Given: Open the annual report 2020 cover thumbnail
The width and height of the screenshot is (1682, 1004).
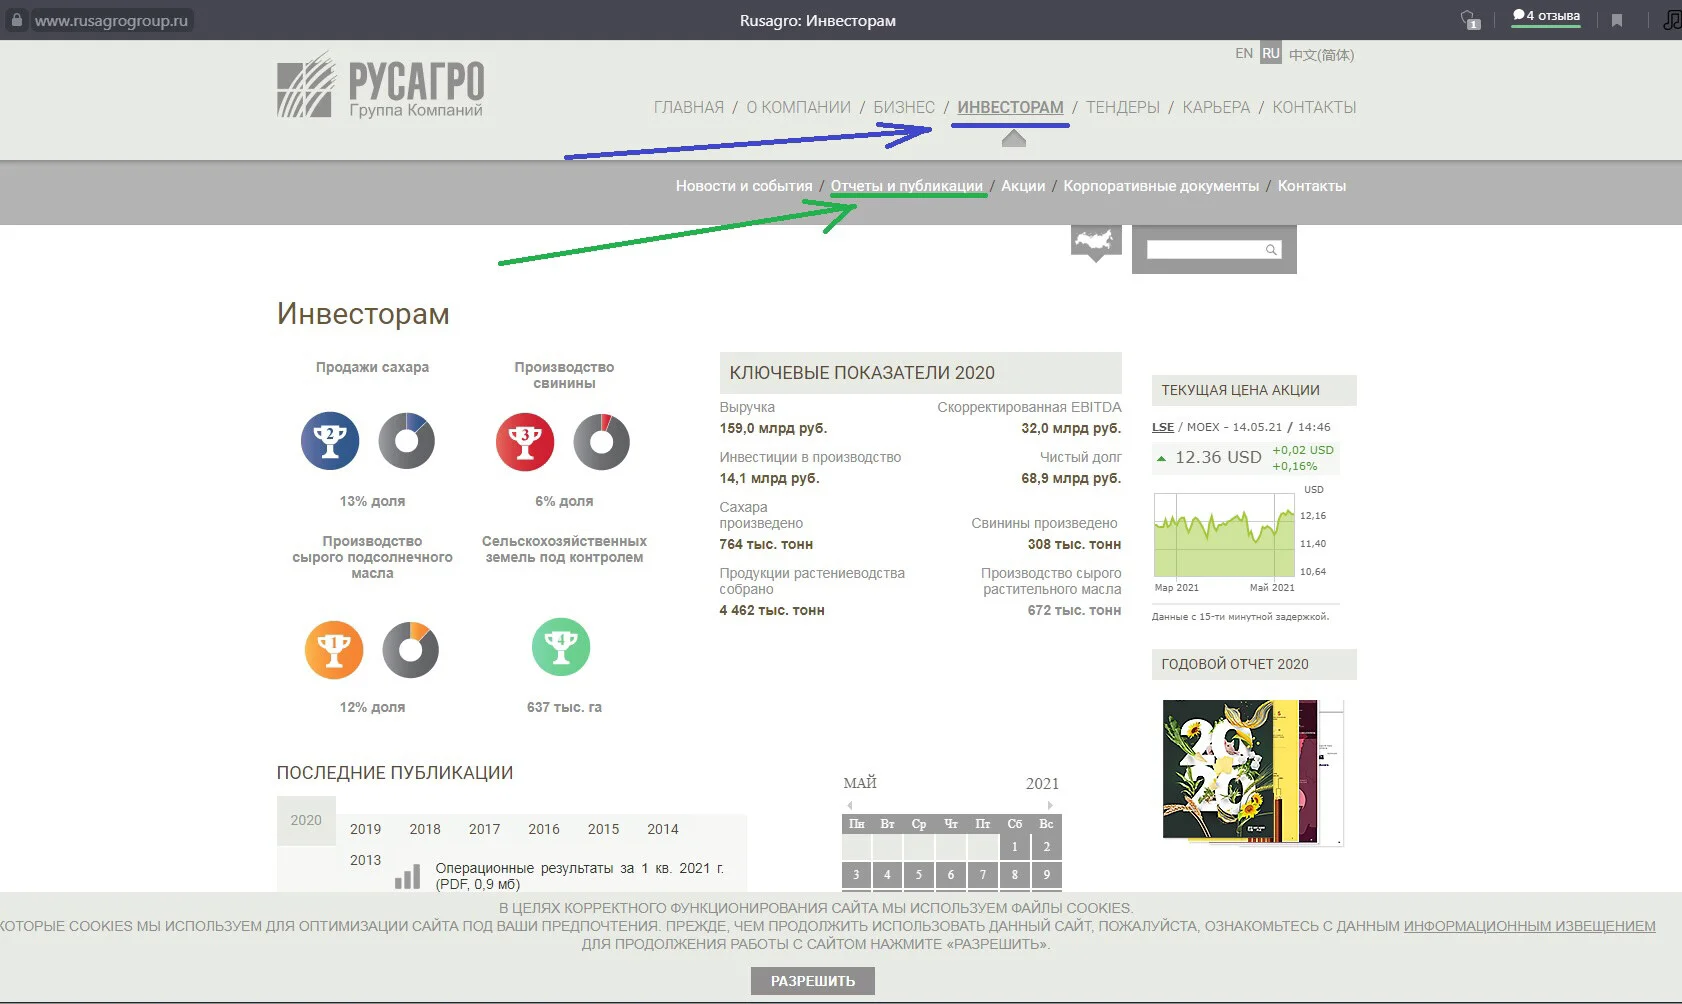Looking at the screenshot, I should click(1253, 772).
